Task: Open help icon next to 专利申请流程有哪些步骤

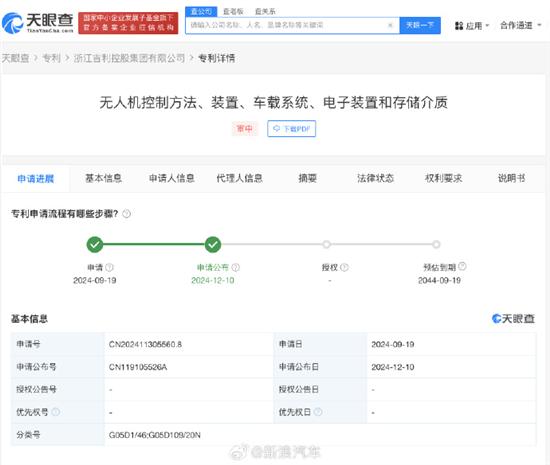Action: 127,214
